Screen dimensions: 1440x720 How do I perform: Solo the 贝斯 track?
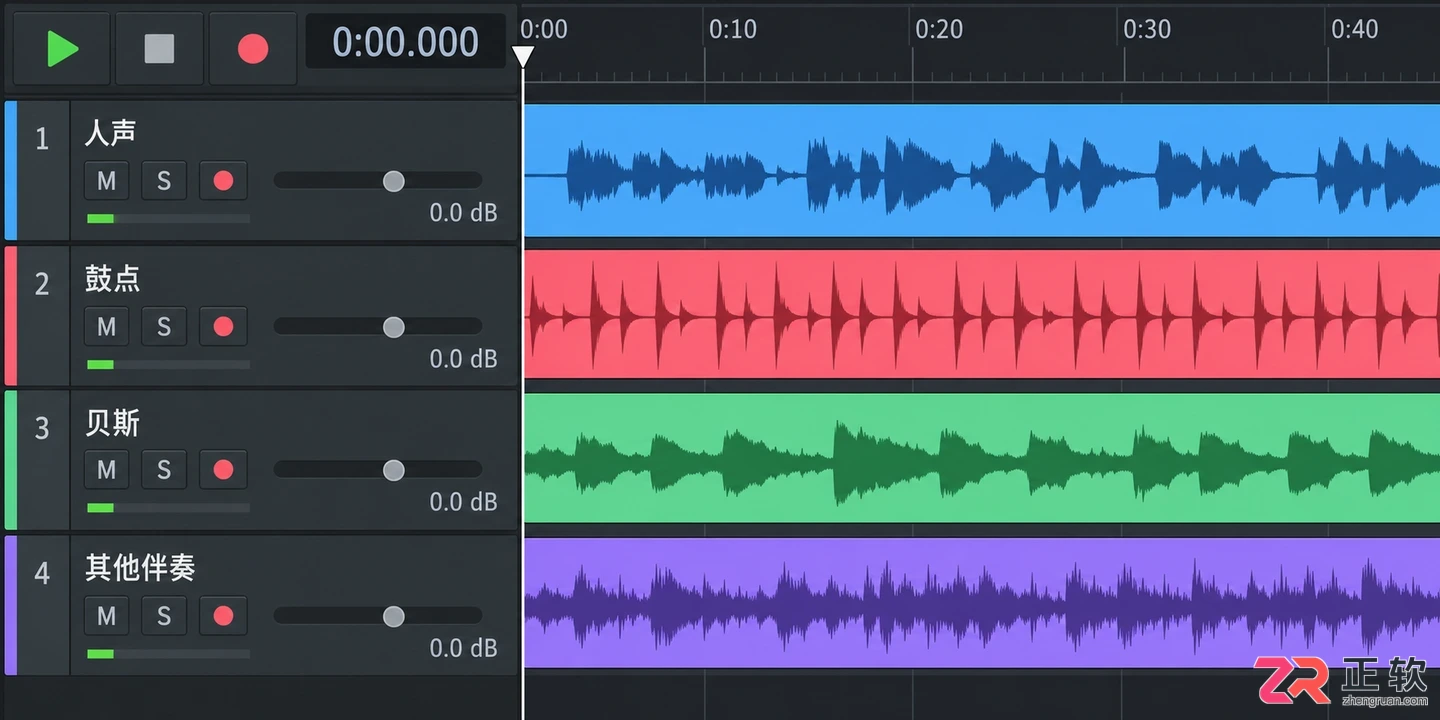click(x=164, y=469)
